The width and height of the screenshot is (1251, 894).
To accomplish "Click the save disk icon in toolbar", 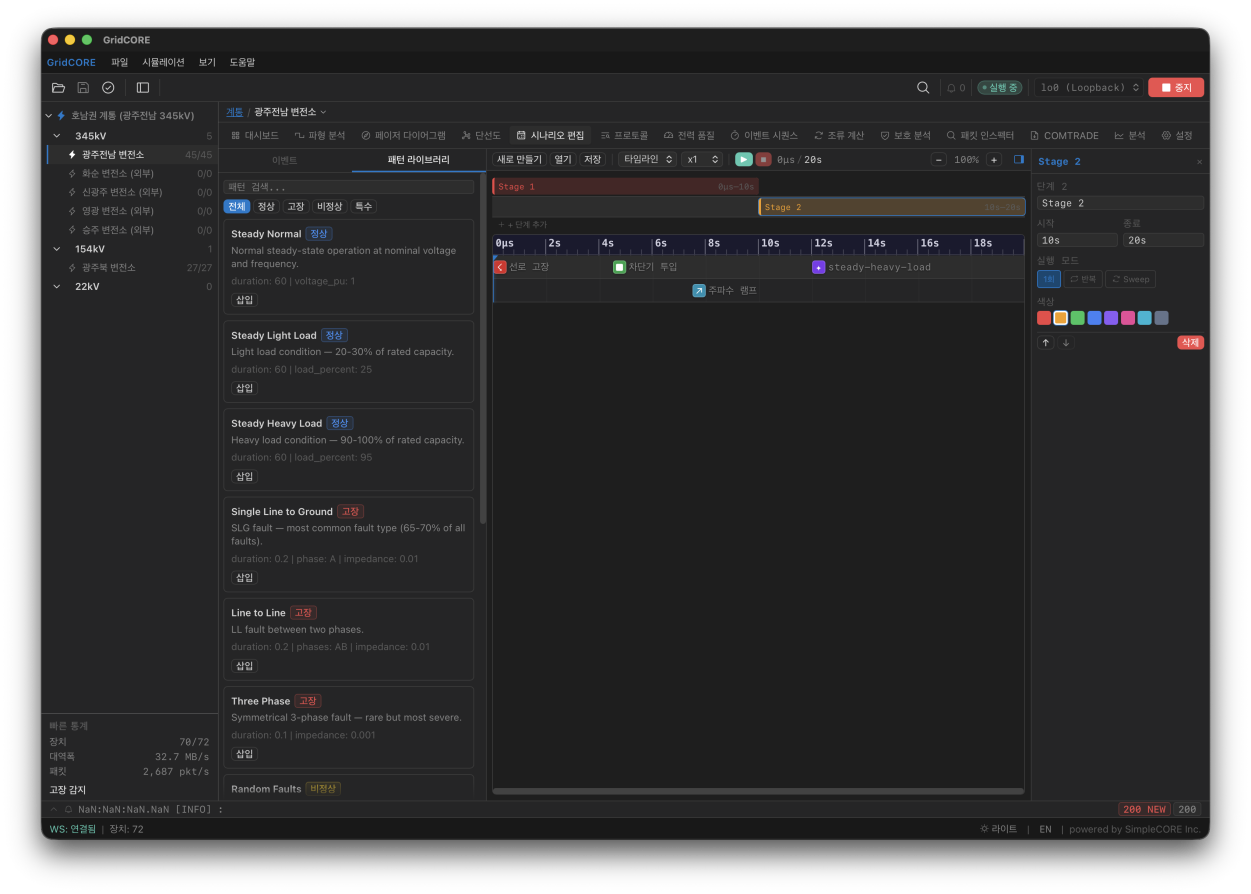I will 83,88.
